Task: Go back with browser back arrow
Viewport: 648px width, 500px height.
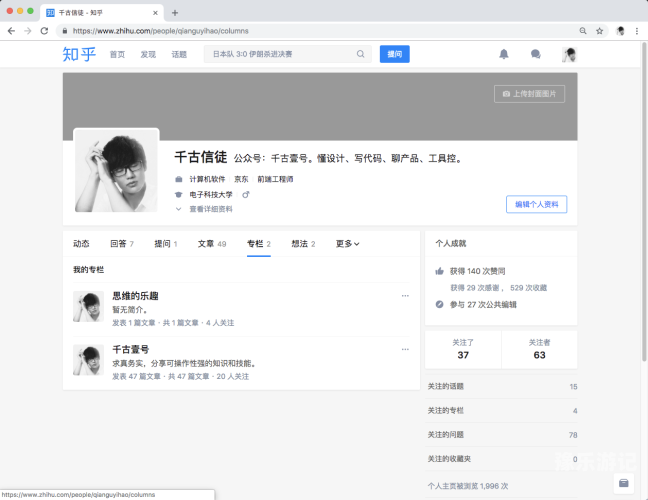Action: (x=11, y=31)
